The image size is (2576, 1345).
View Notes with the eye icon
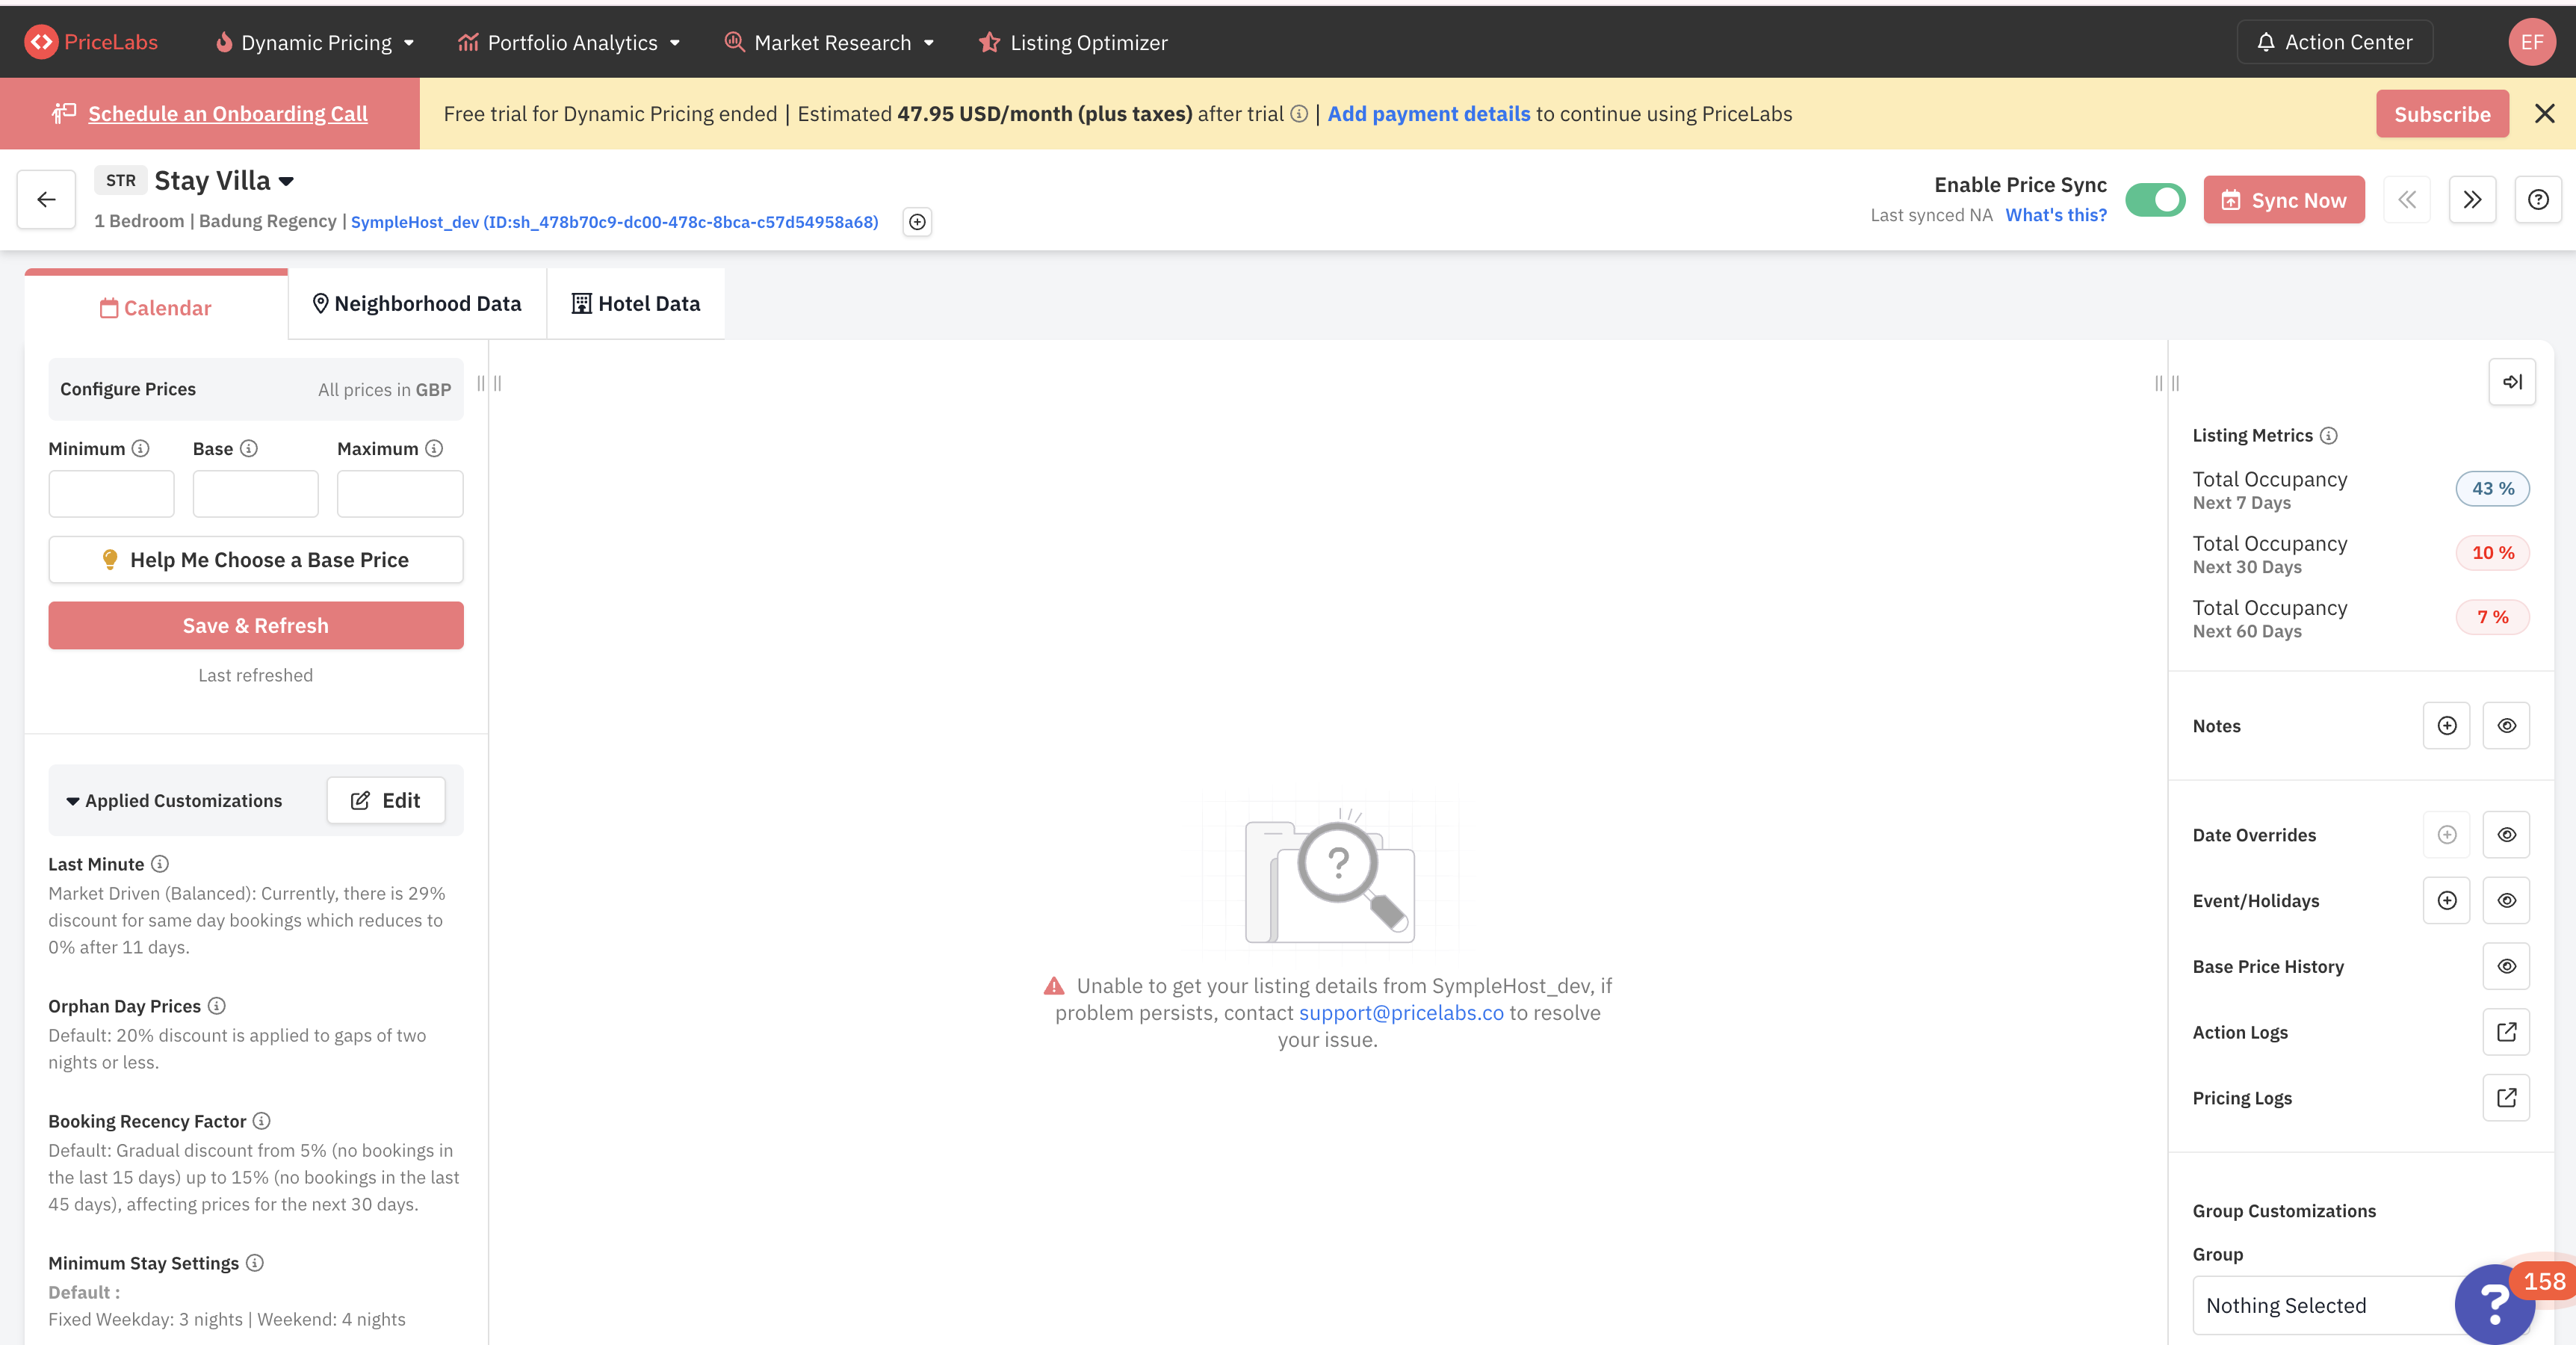click(2506, 725)
